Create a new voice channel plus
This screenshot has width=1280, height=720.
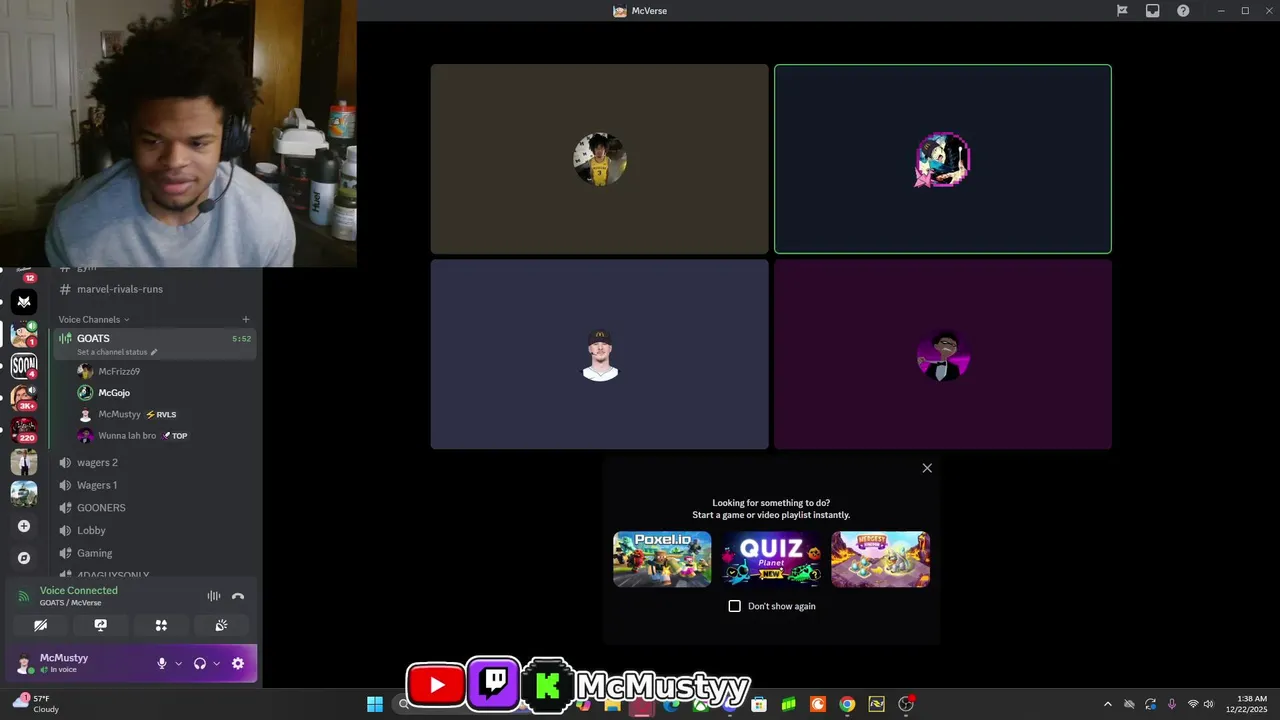(246, 320)
